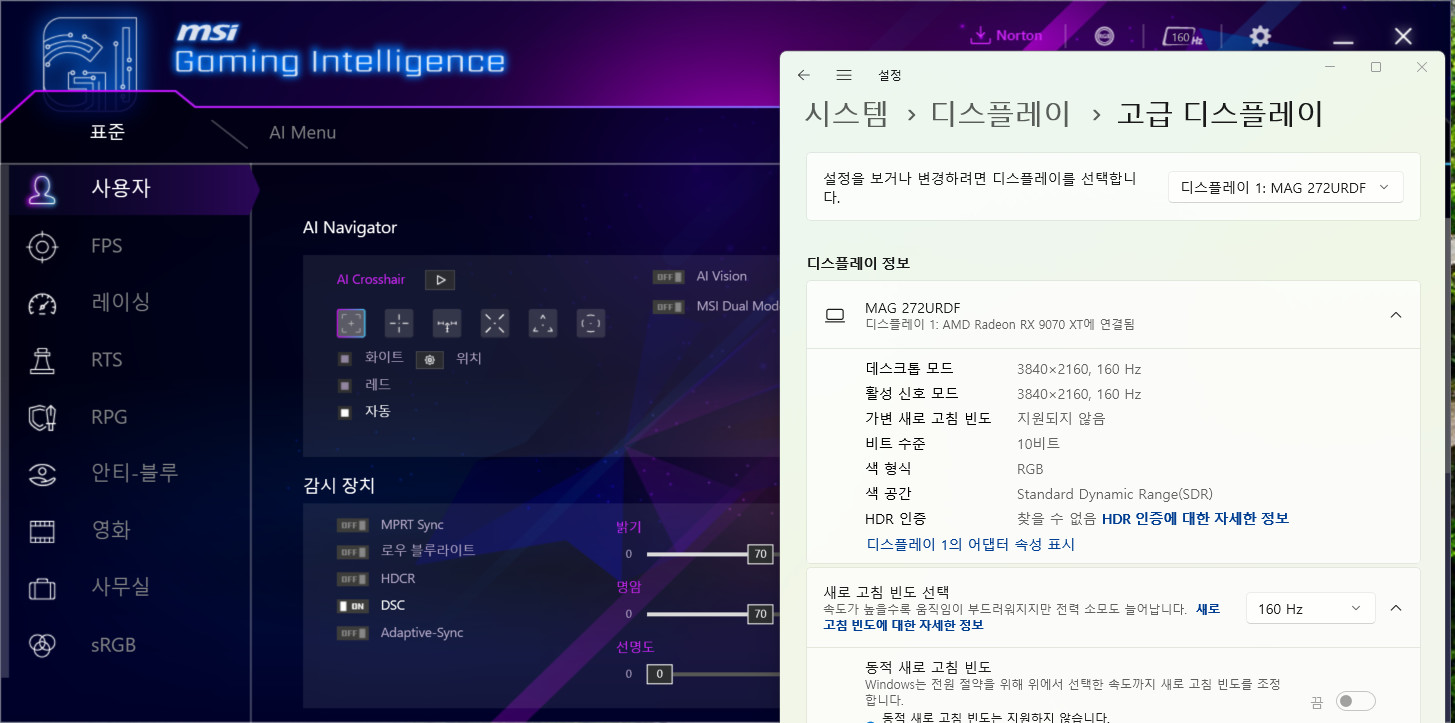
Task: Switch to the 표준 tab
Action: coord(107,132)
